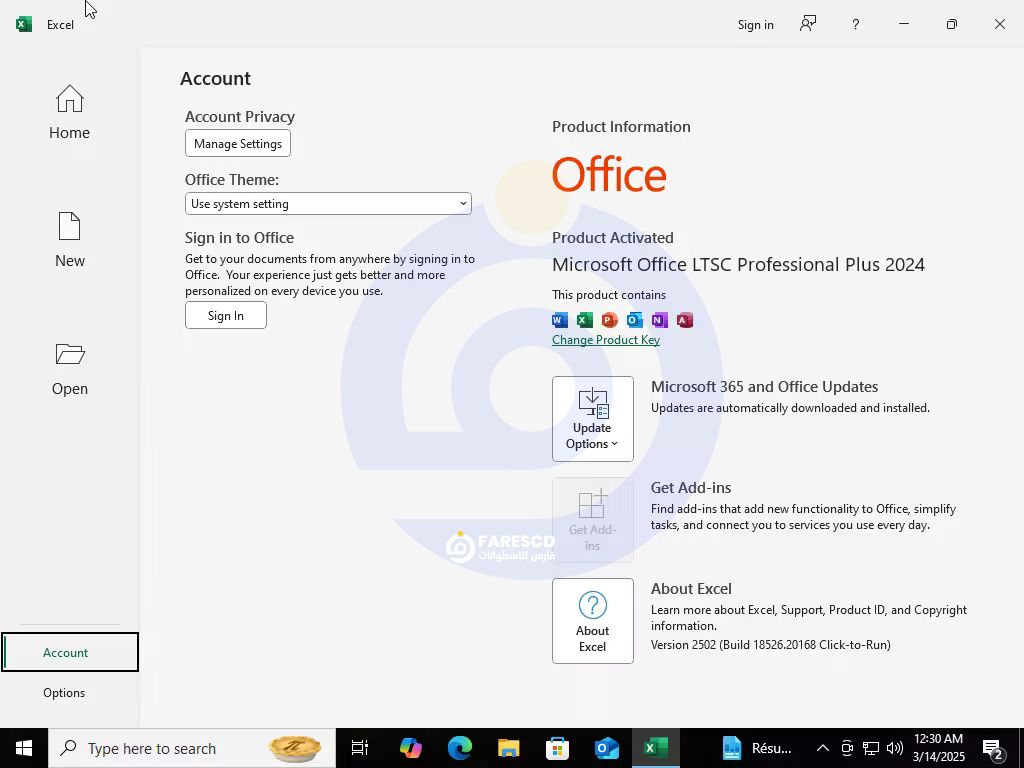Image resolution: width=1024 pixels, height=768 pixels.
Task: Click the Manage Settings button
Action: tap(238, 143)
